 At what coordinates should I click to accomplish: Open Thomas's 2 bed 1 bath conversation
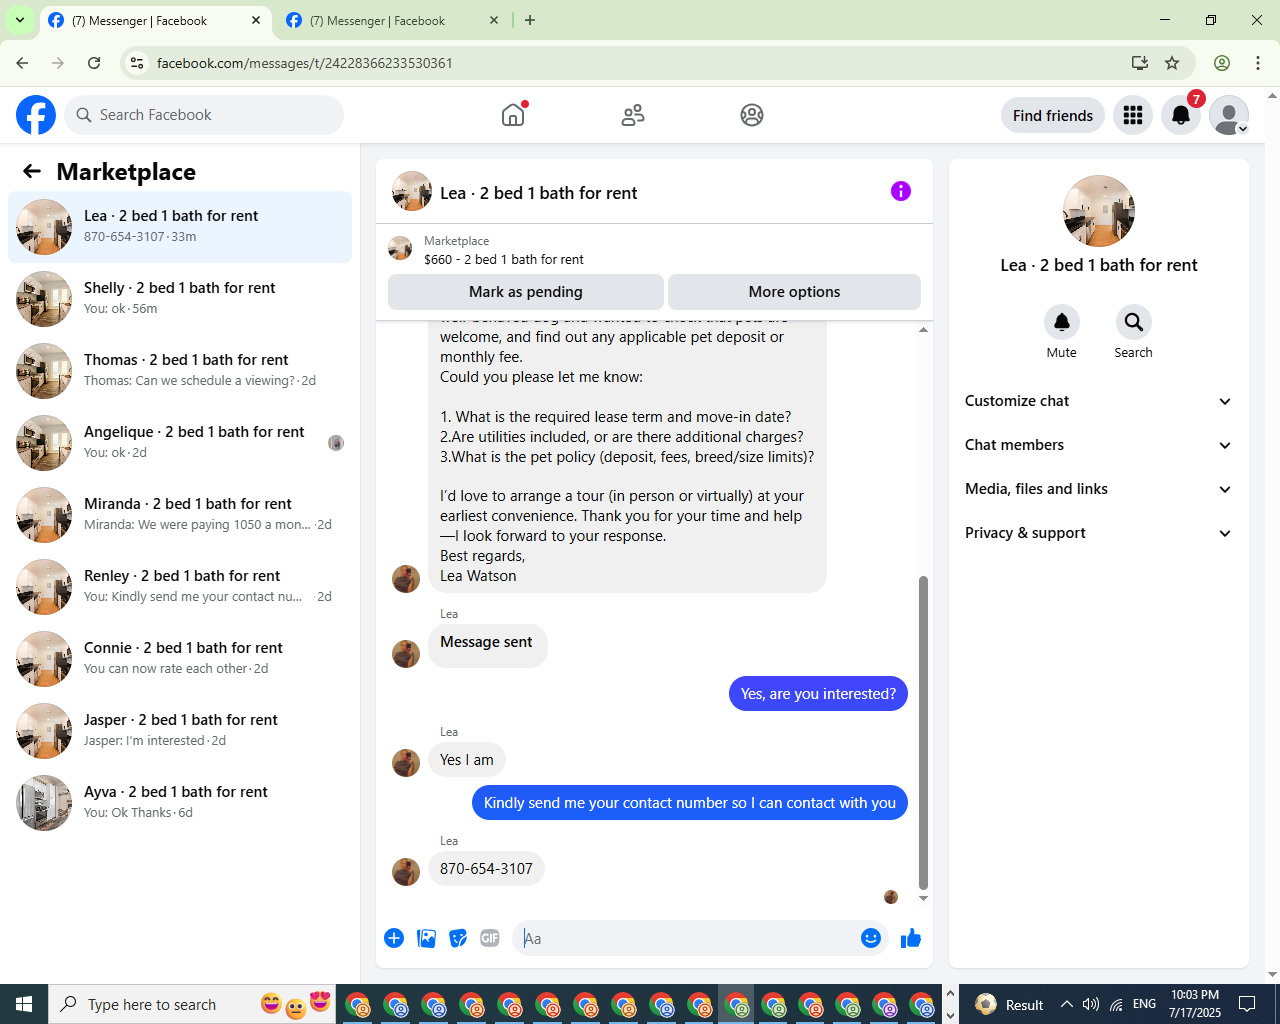(x=180, y=371)
